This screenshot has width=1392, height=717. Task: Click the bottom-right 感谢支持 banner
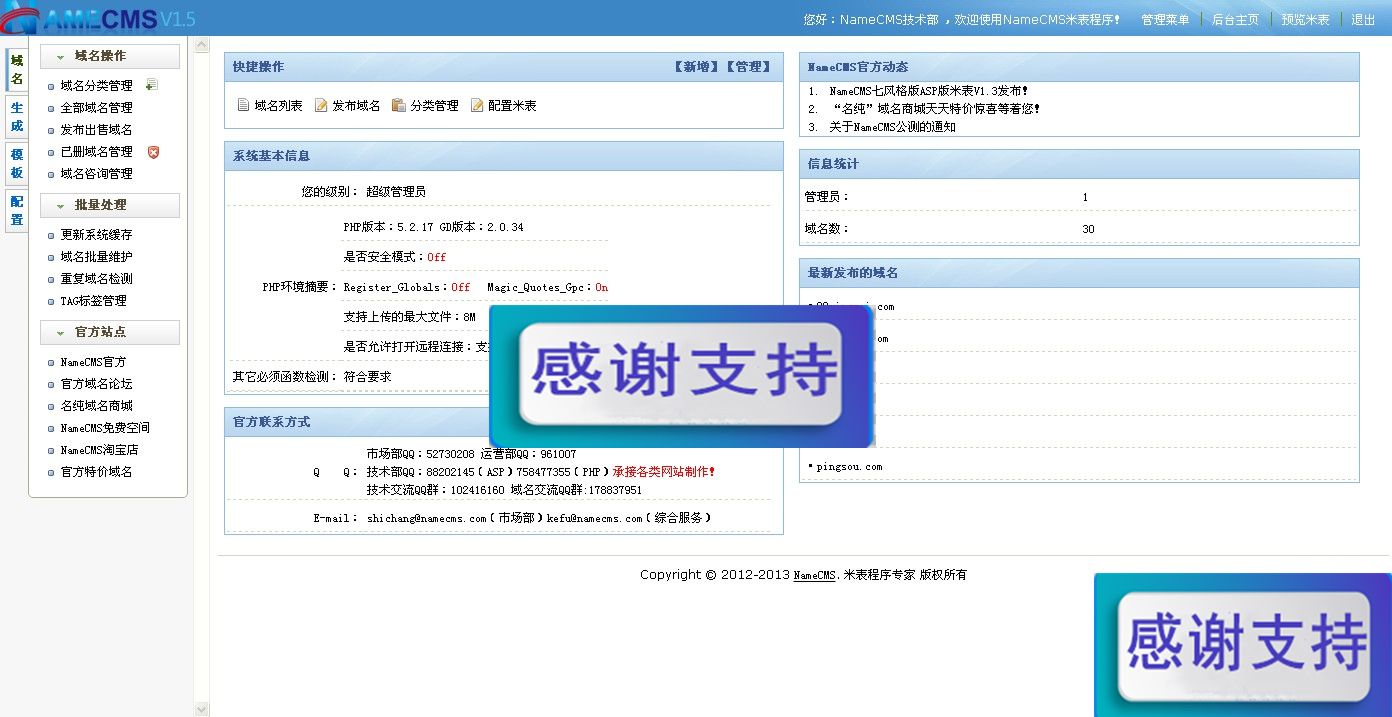pos(1243,645)
